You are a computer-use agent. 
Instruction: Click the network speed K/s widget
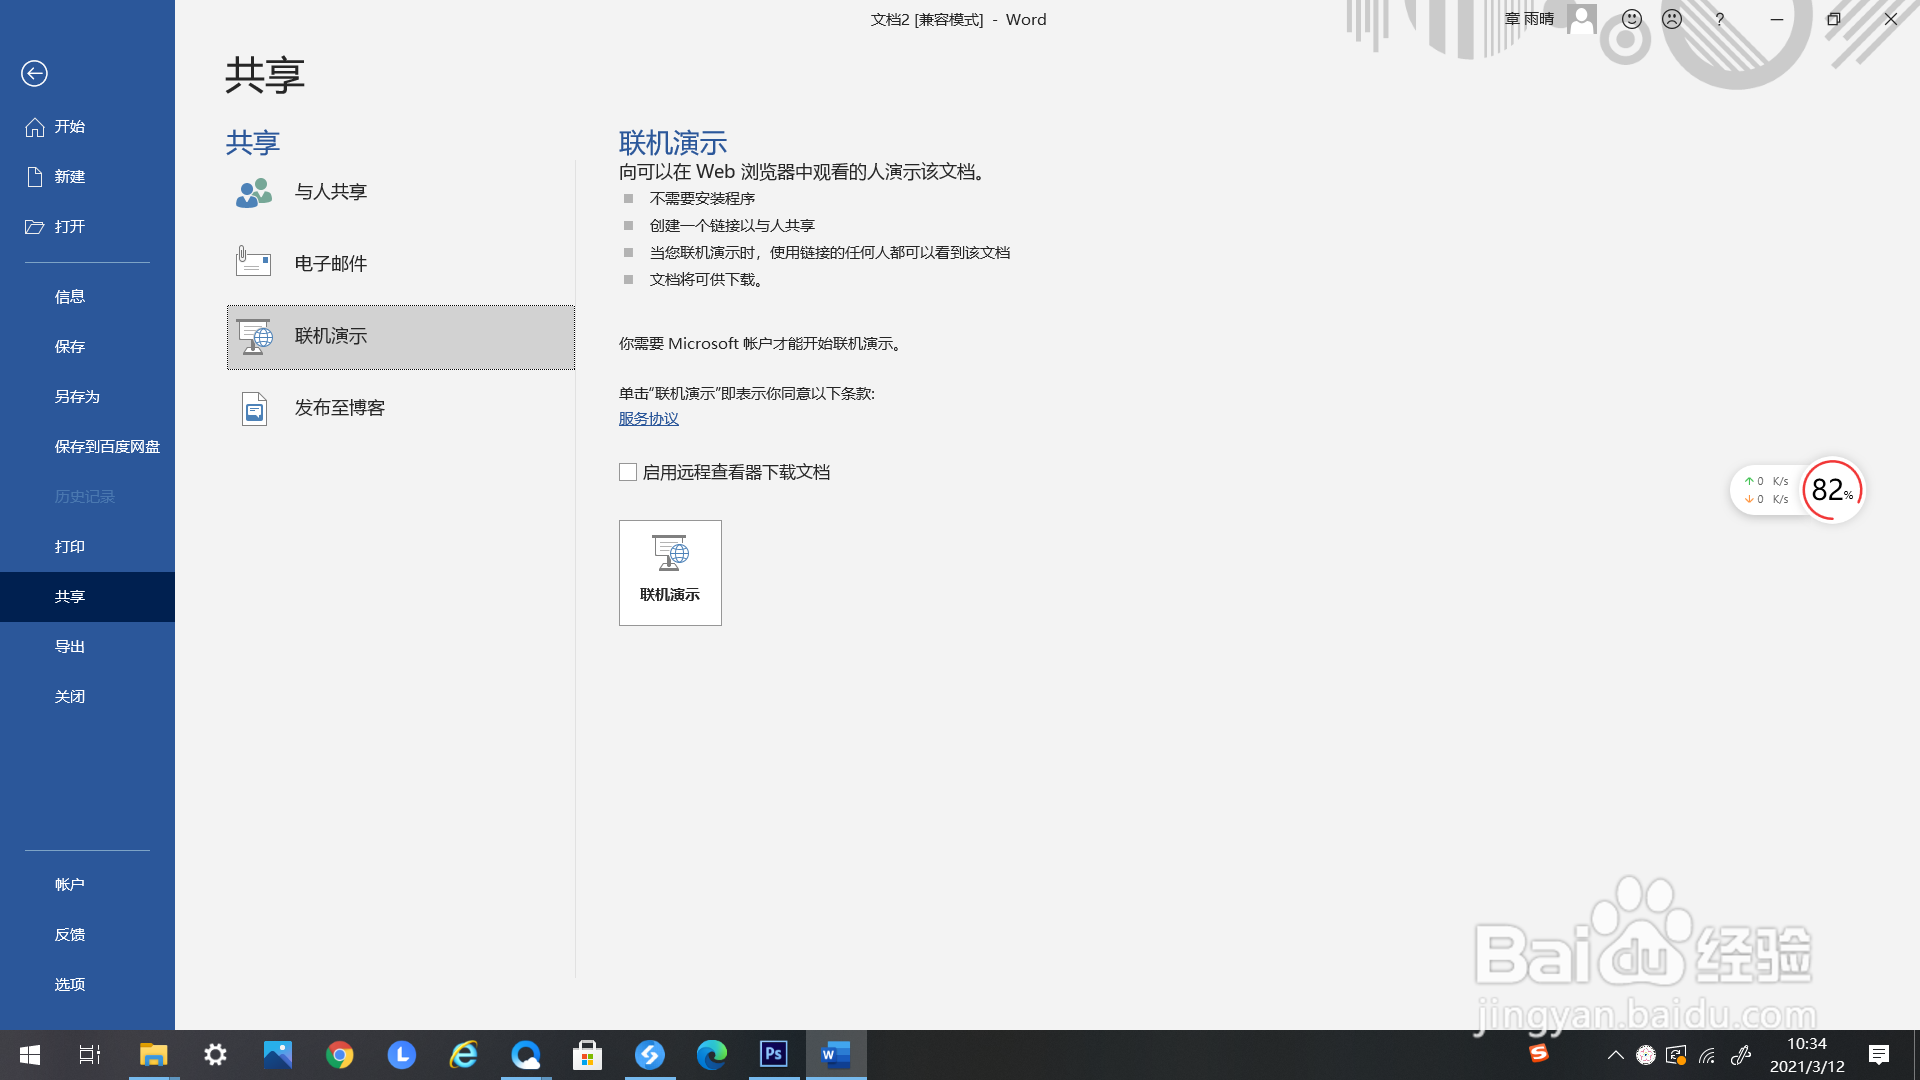tap(1766, 490)
